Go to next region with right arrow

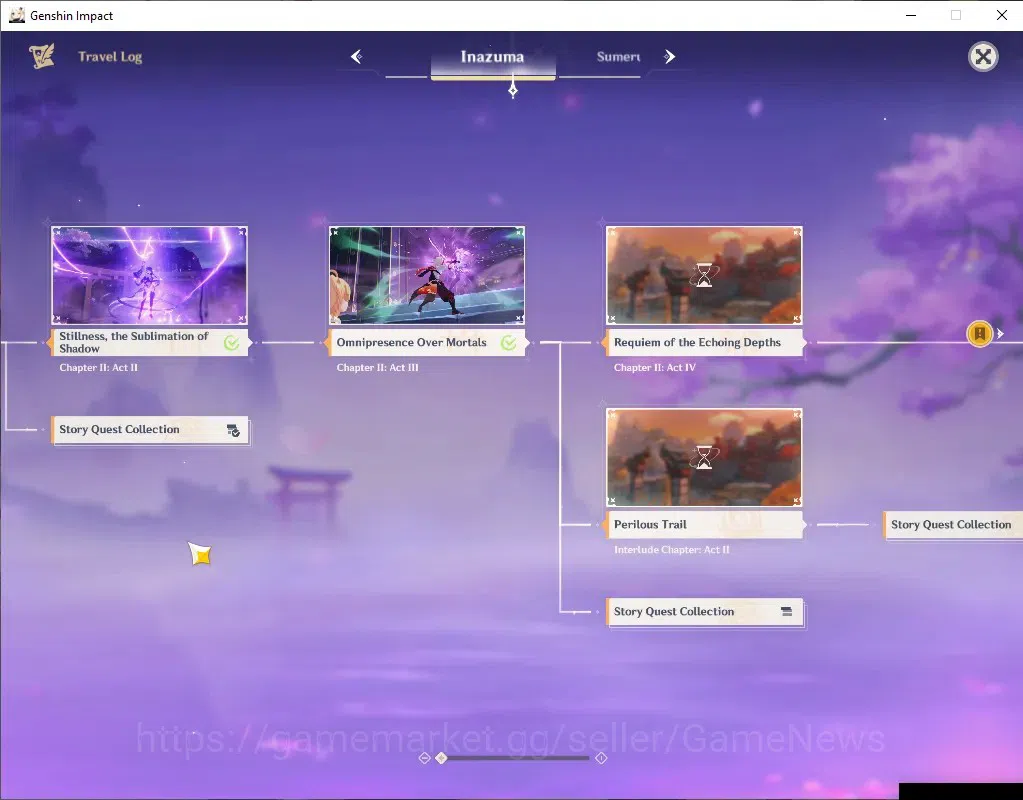point(669,57)
